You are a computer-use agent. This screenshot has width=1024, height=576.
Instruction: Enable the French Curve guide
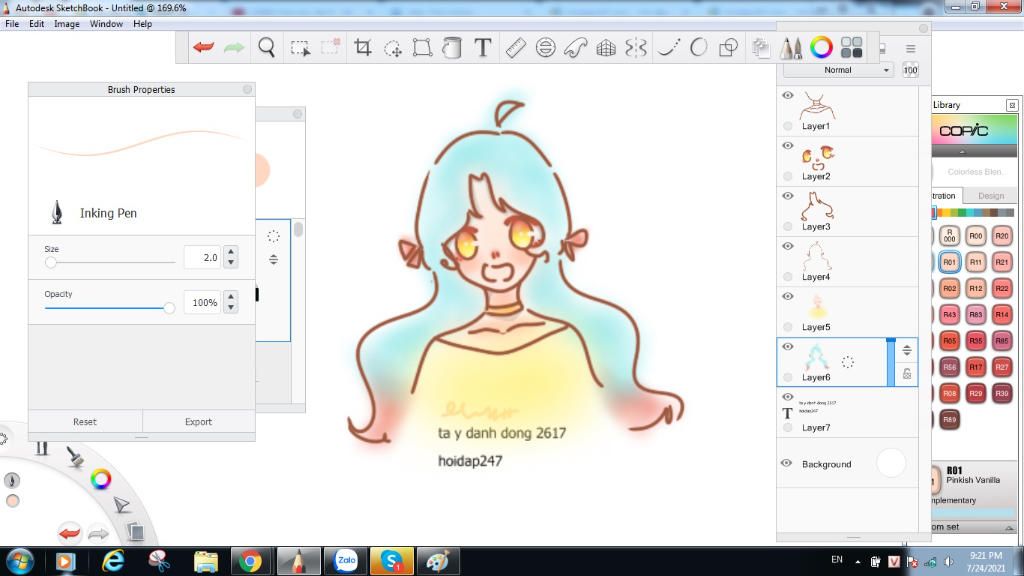[x=575, y=48]
